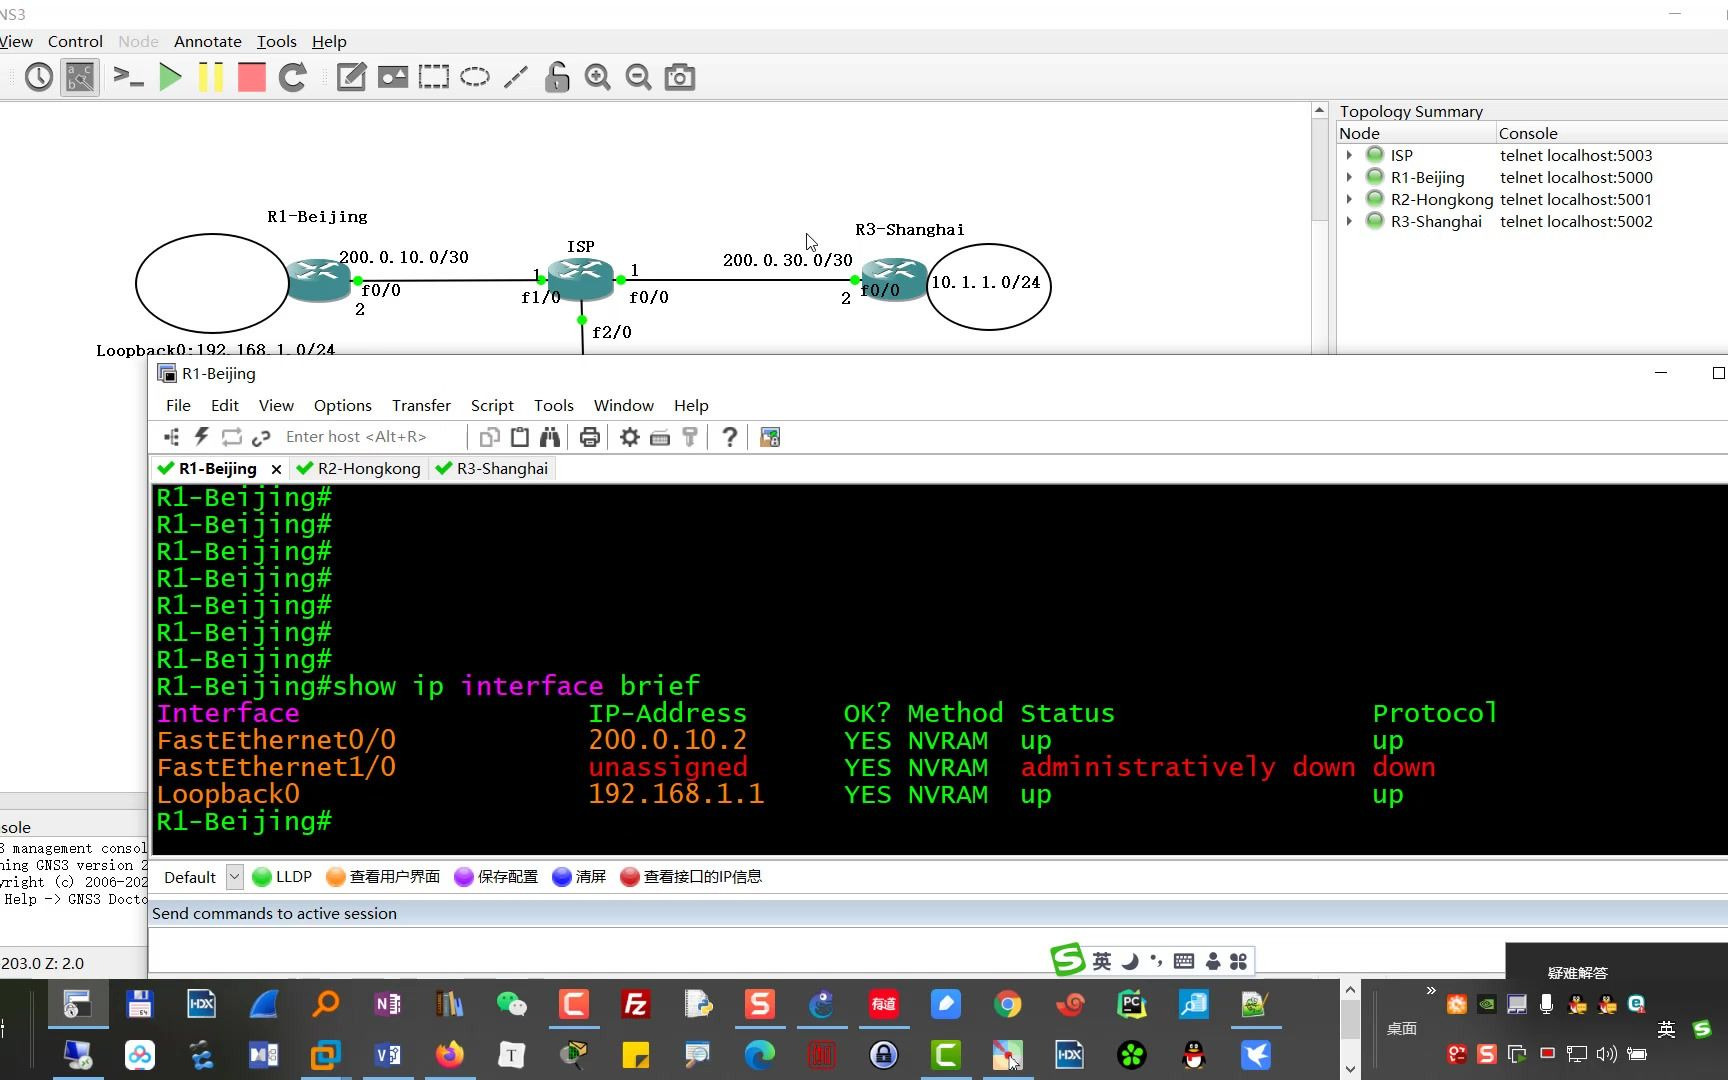Screen dimensions: 1728x1080
Task: Select the Insert picture icon
Action: click(x=392, y=77)
